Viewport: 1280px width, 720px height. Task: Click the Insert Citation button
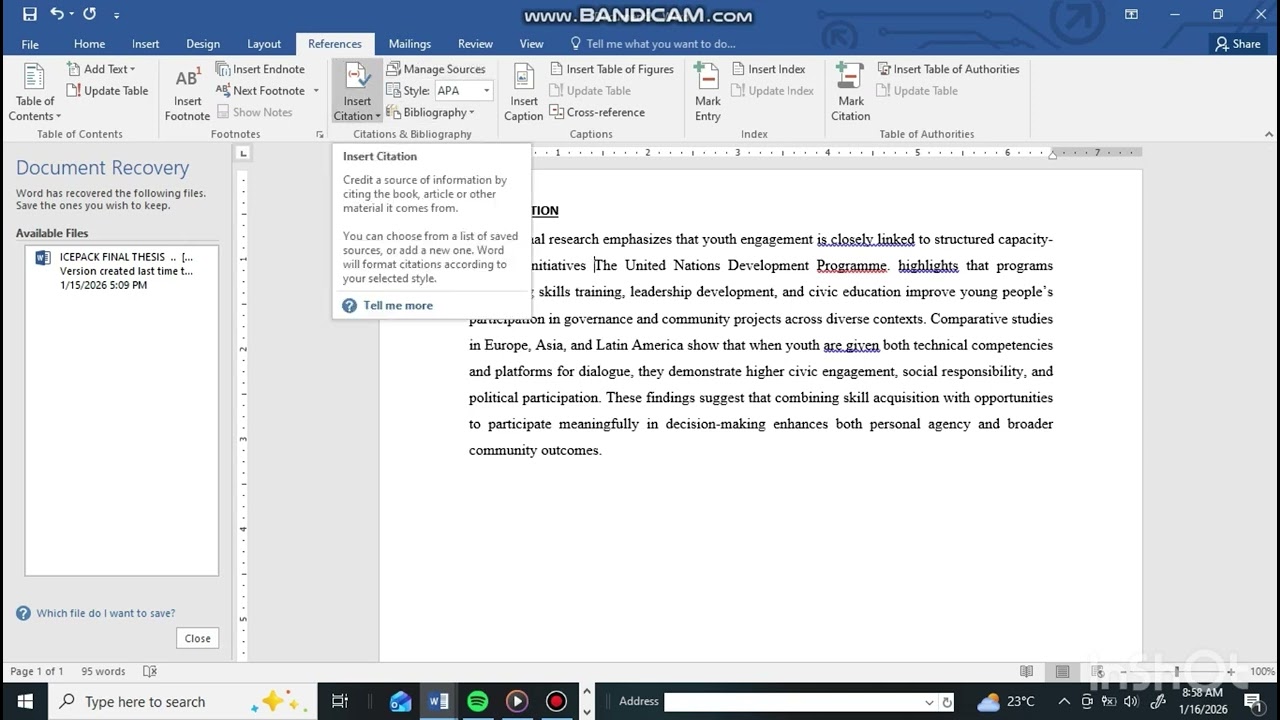pyautogui.click(x=357, y=92)
